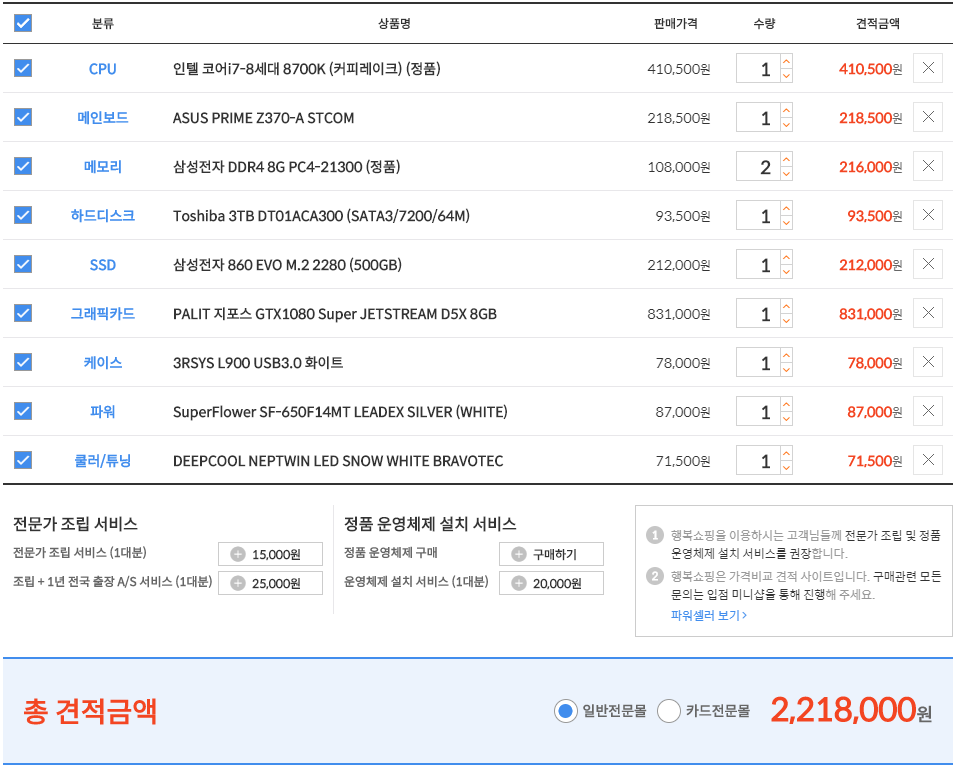The height and width of the screenshot is (770, 956).
Task: Uncheck the 파워 row checkbox
Action: pyautogui.click(x=23, y=411)
